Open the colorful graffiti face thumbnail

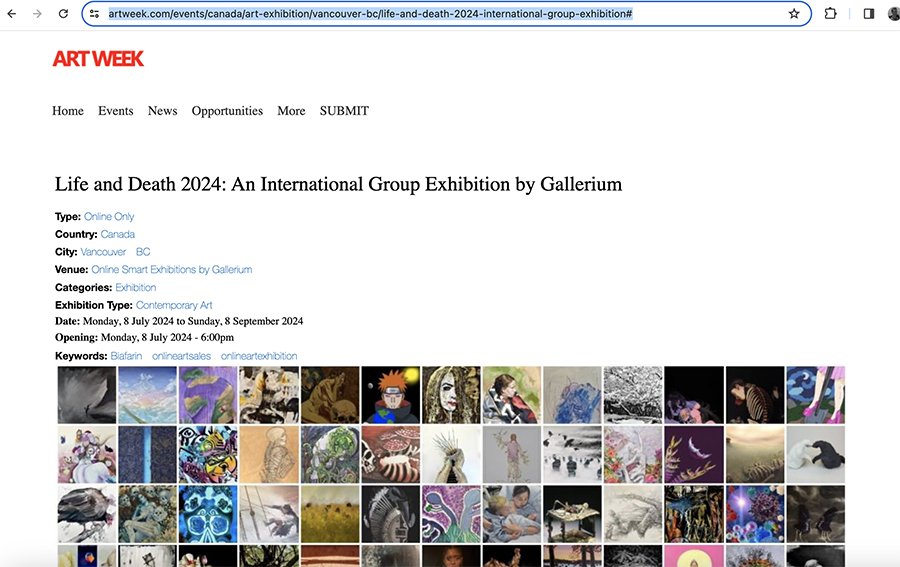208,455
